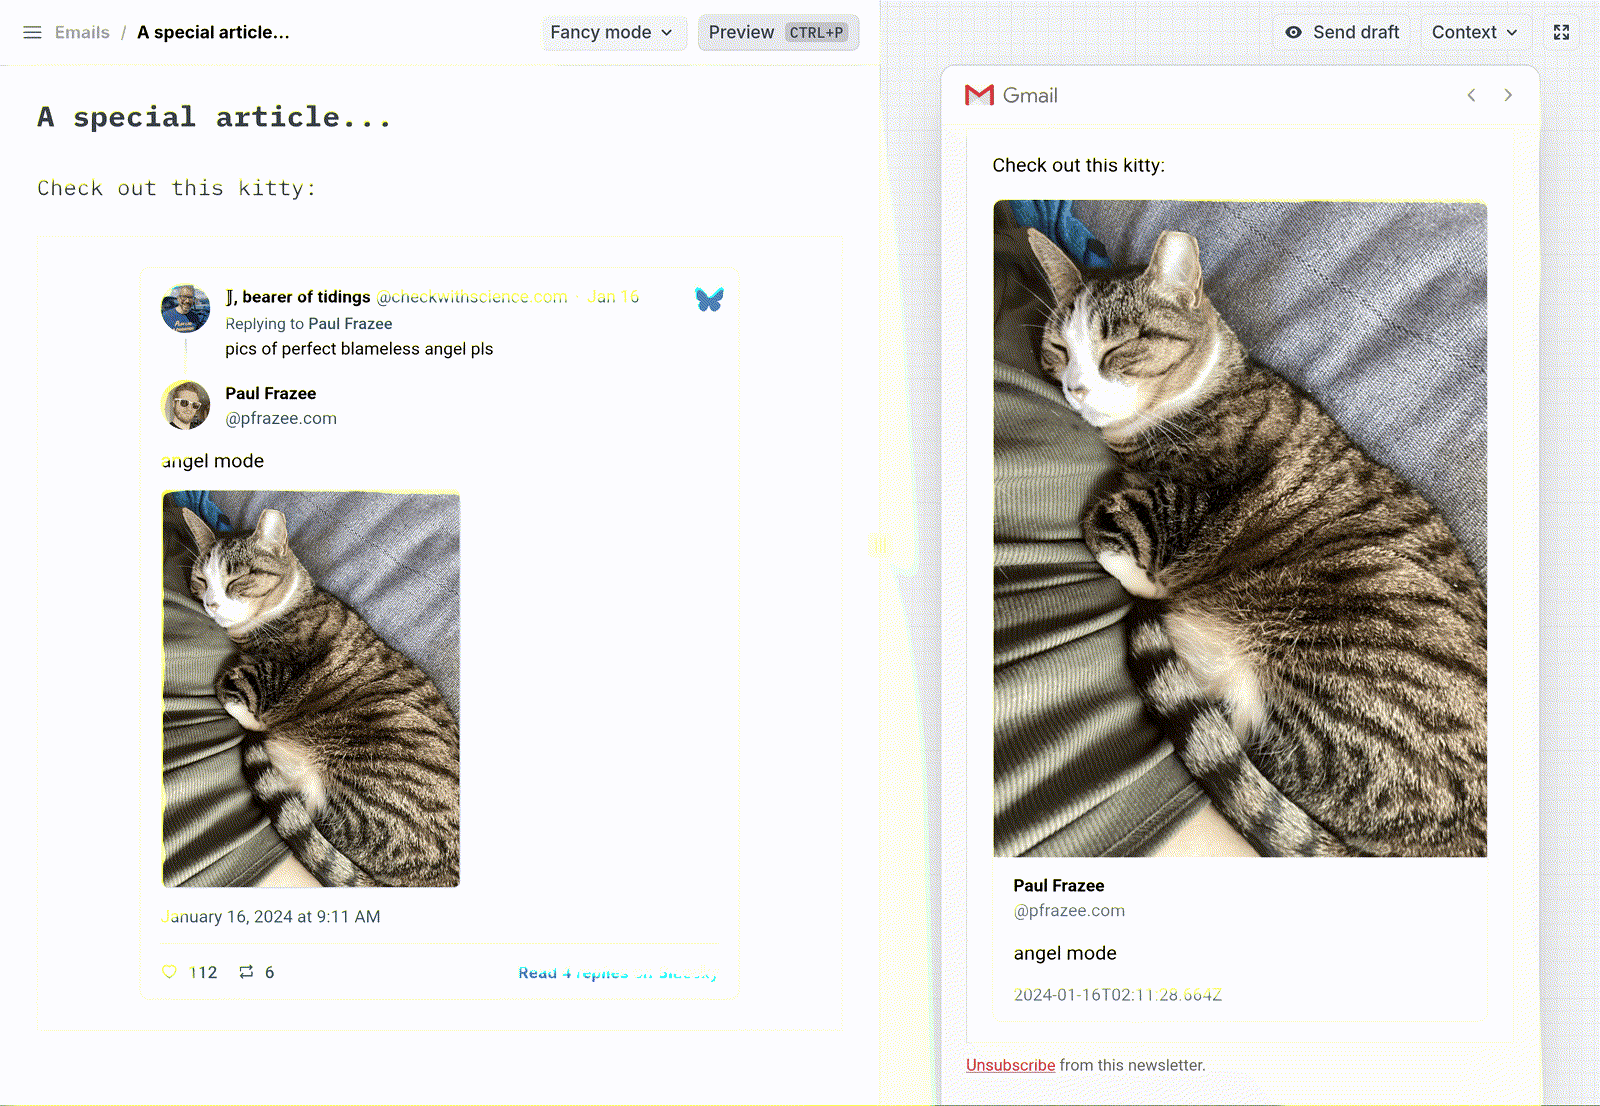Click the eye icon beside Send draft
Viewport: 1600px width, 1106px height.
(1294, 31)
